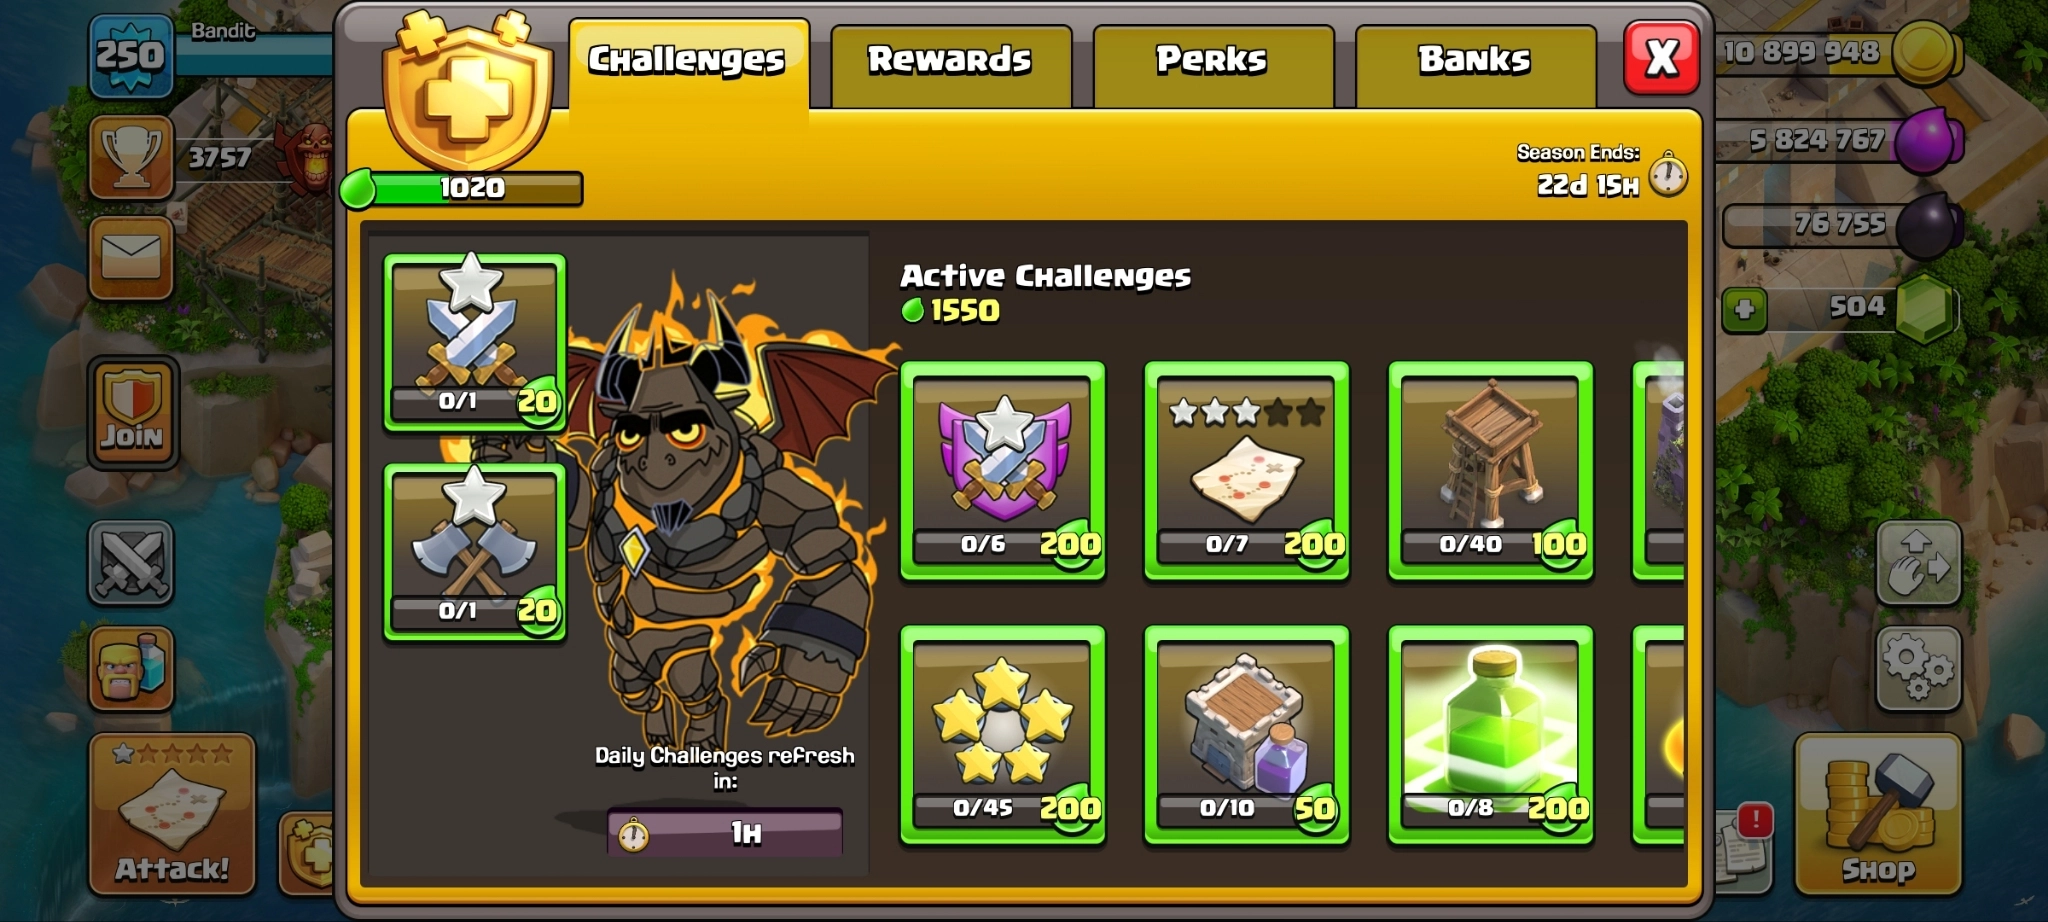This screenshot has width=2048, height=922.
Task: Select the Banks tab
Action: 1474,64
